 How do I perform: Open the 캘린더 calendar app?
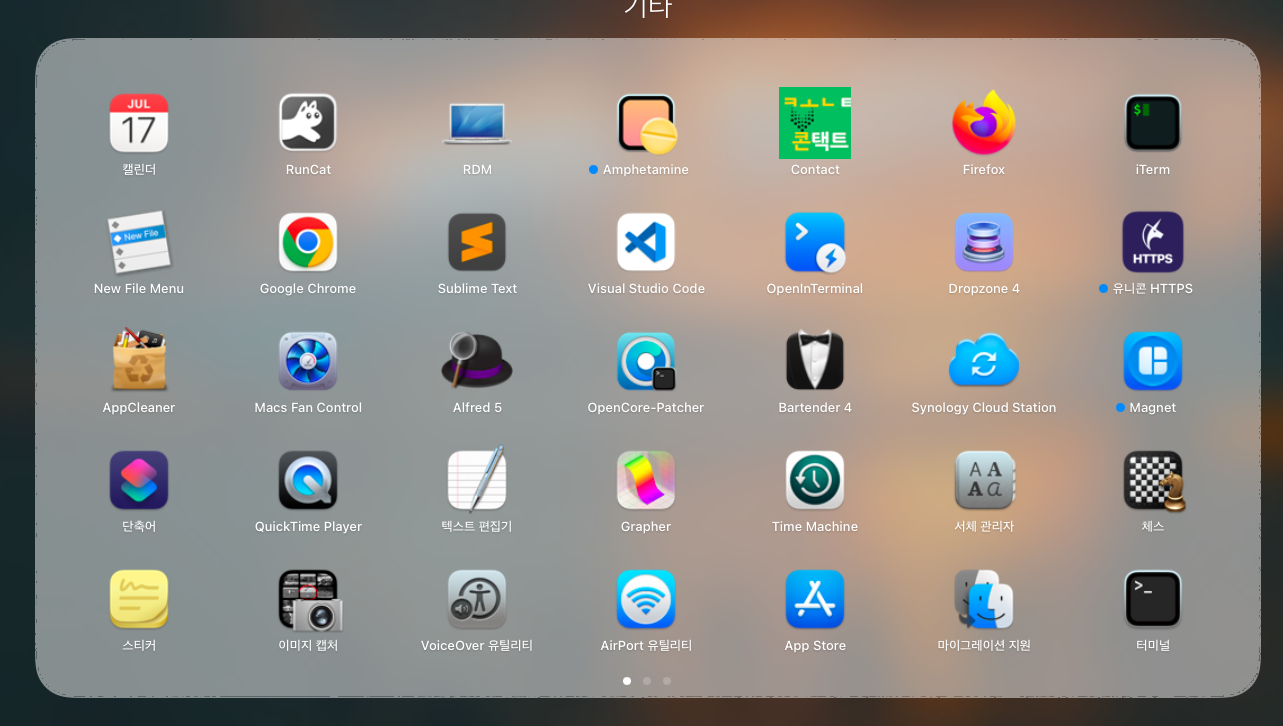pos(139,123)
